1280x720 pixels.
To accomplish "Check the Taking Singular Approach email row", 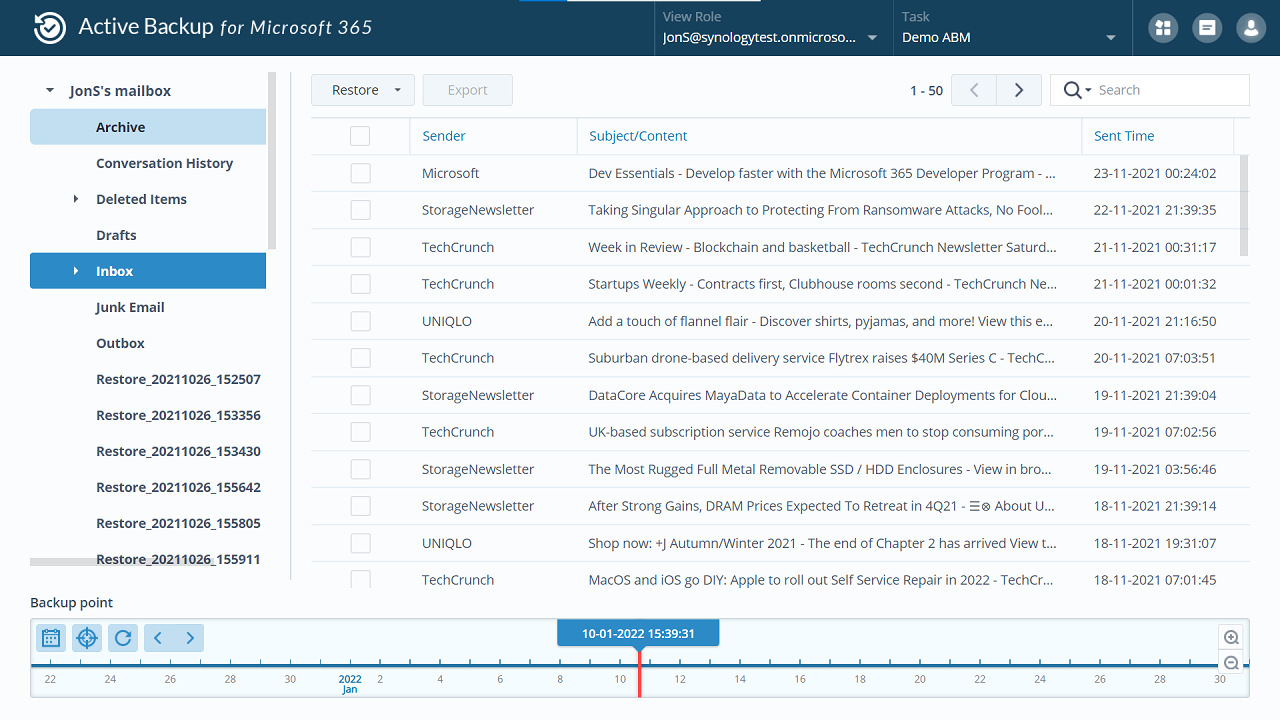I will click(360, 210).
